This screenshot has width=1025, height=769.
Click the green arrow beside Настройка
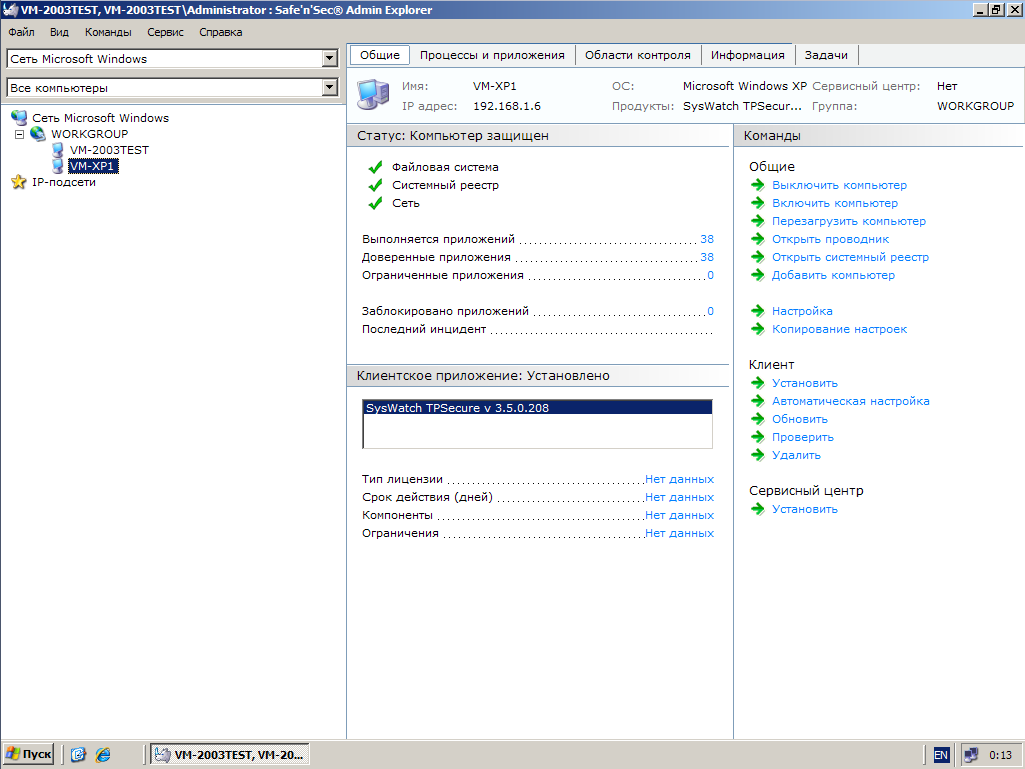[x=758, y=311]
